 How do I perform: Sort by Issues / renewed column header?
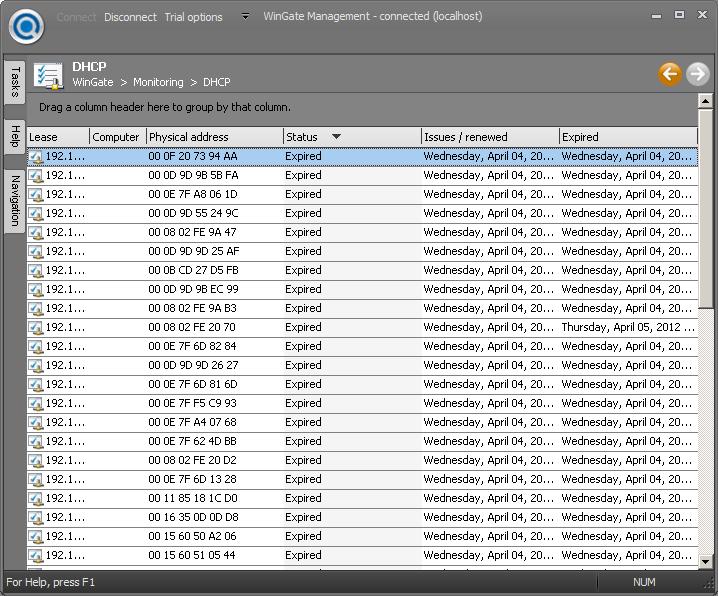[x=490, y=136]
